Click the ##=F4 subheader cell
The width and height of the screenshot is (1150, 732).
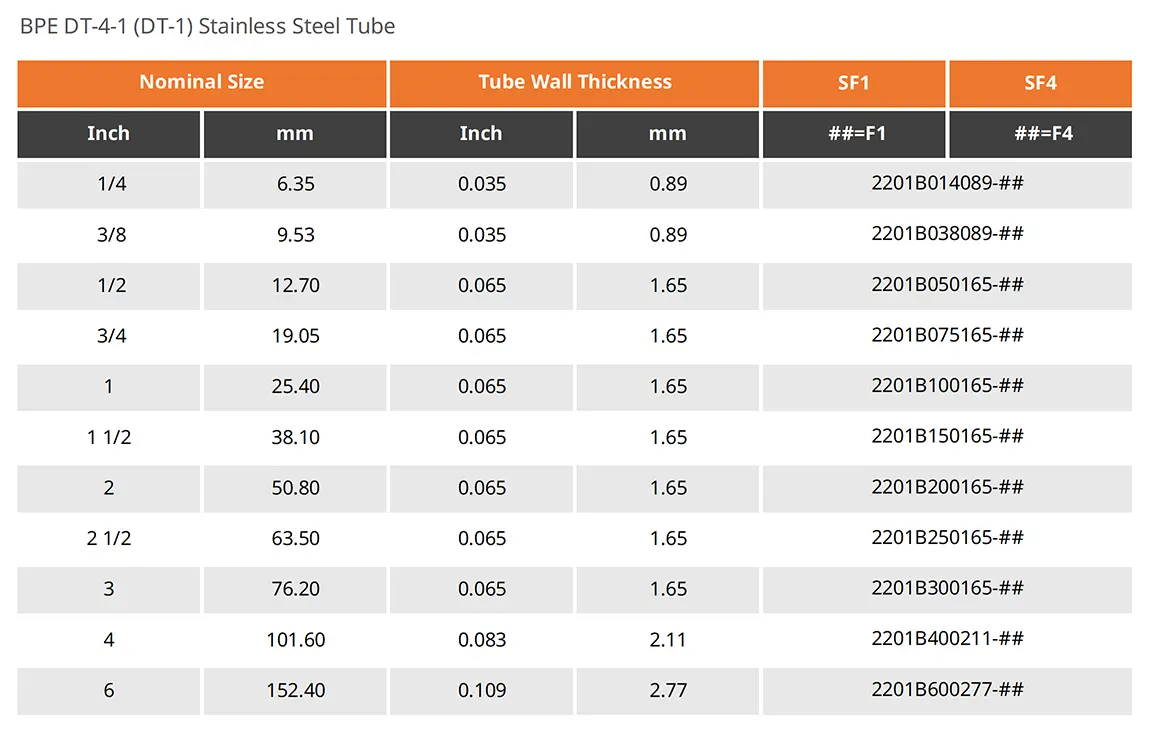(1043, 133)
